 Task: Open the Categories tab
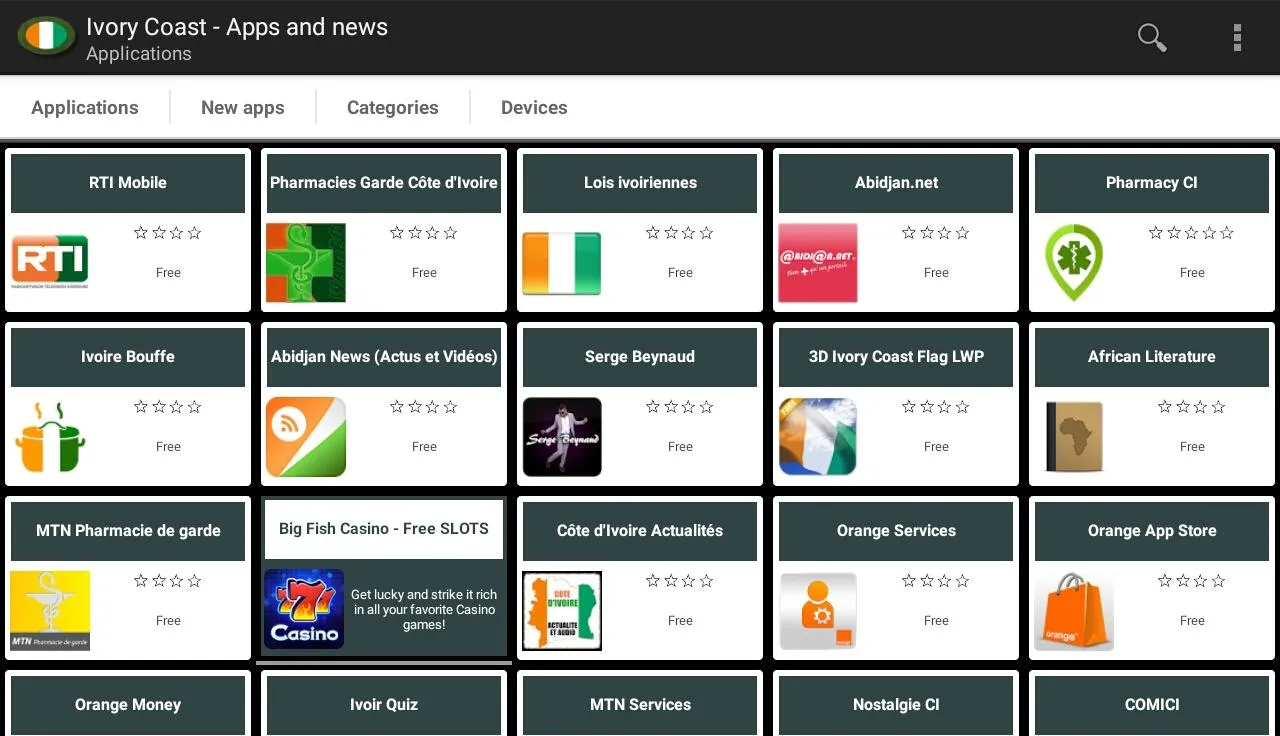pos(393,107)
